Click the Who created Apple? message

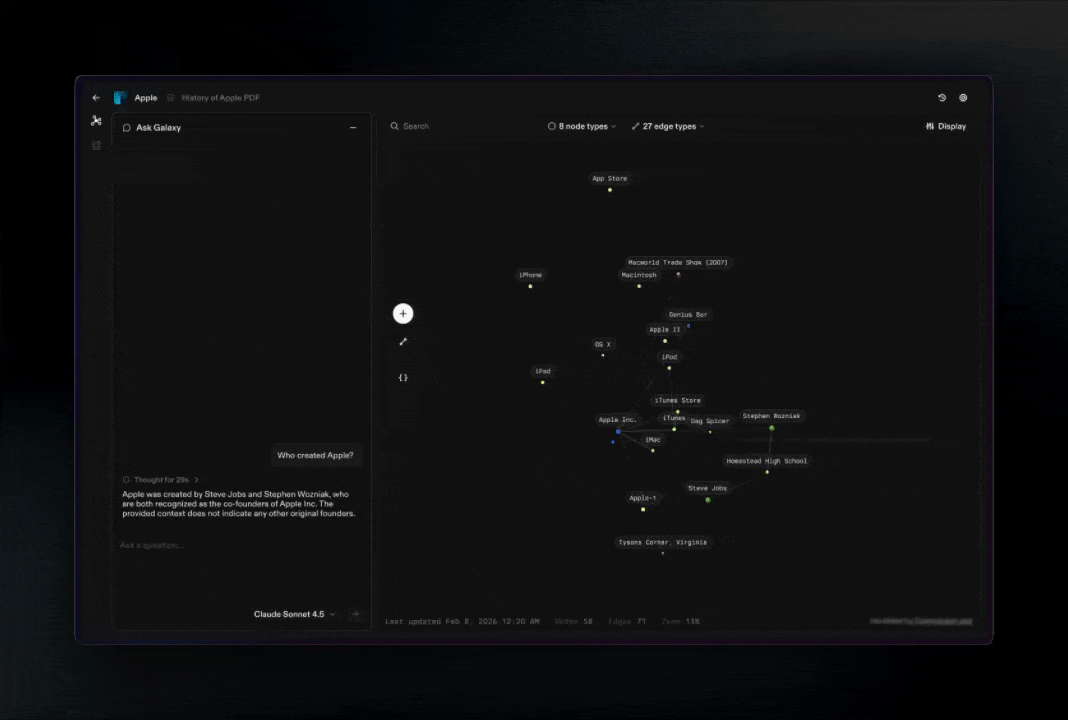[x=315, y=455]
